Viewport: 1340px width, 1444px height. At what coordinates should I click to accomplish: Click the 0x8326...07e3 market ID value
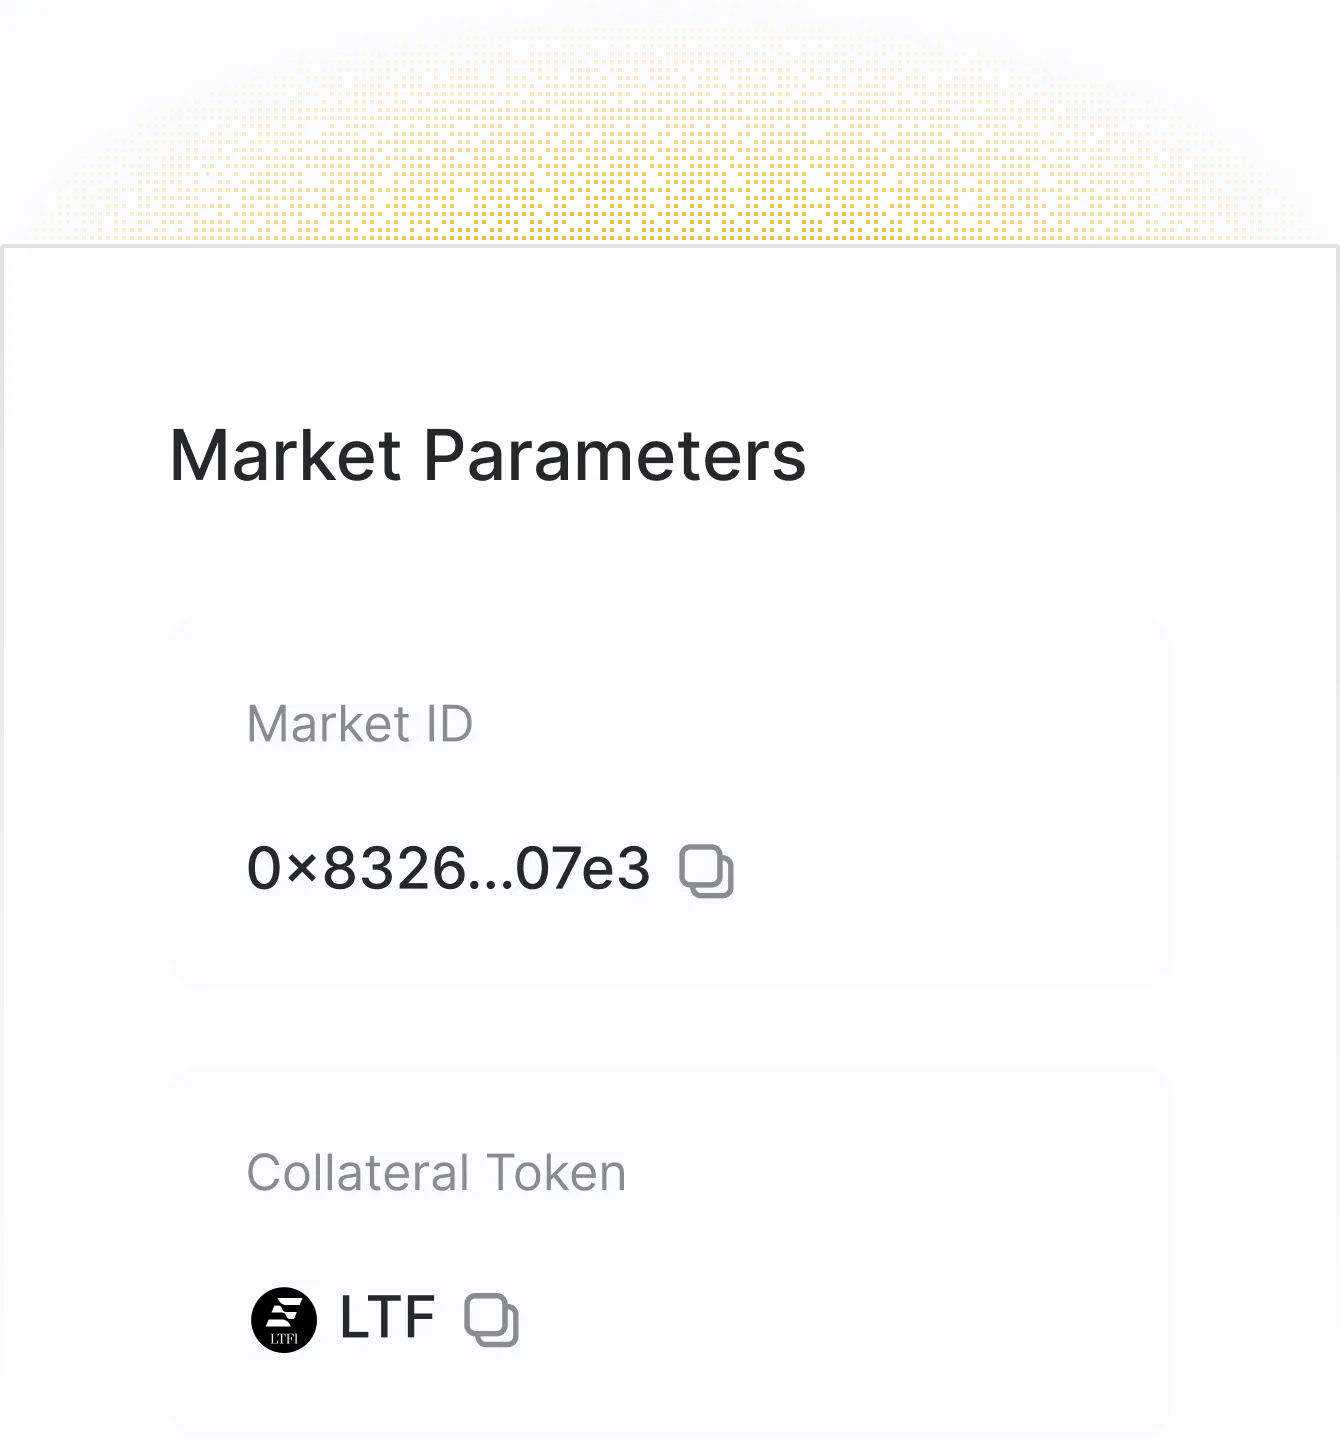[448, 868]
